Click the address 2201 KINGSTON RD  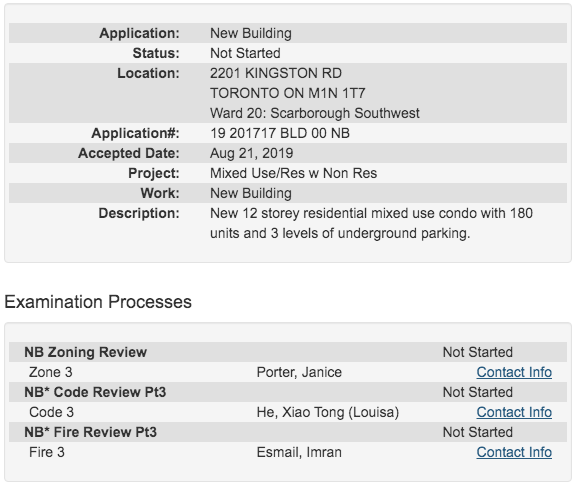coord(276,73)
